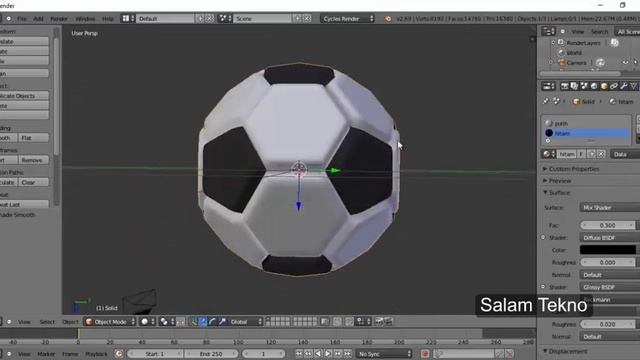This screenshot has width=640, height=360.
Task: Open the Data link dropdown
Action: (625, 154)
